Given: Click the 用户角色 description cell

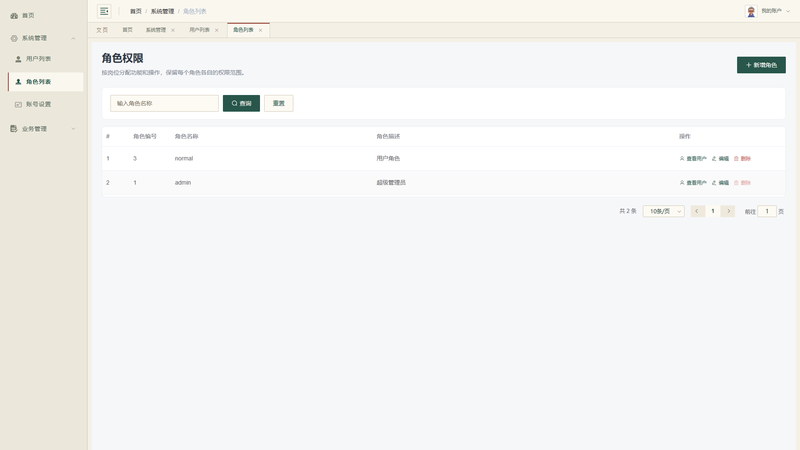Looking at the screenshot, I should tap(388, 159).
